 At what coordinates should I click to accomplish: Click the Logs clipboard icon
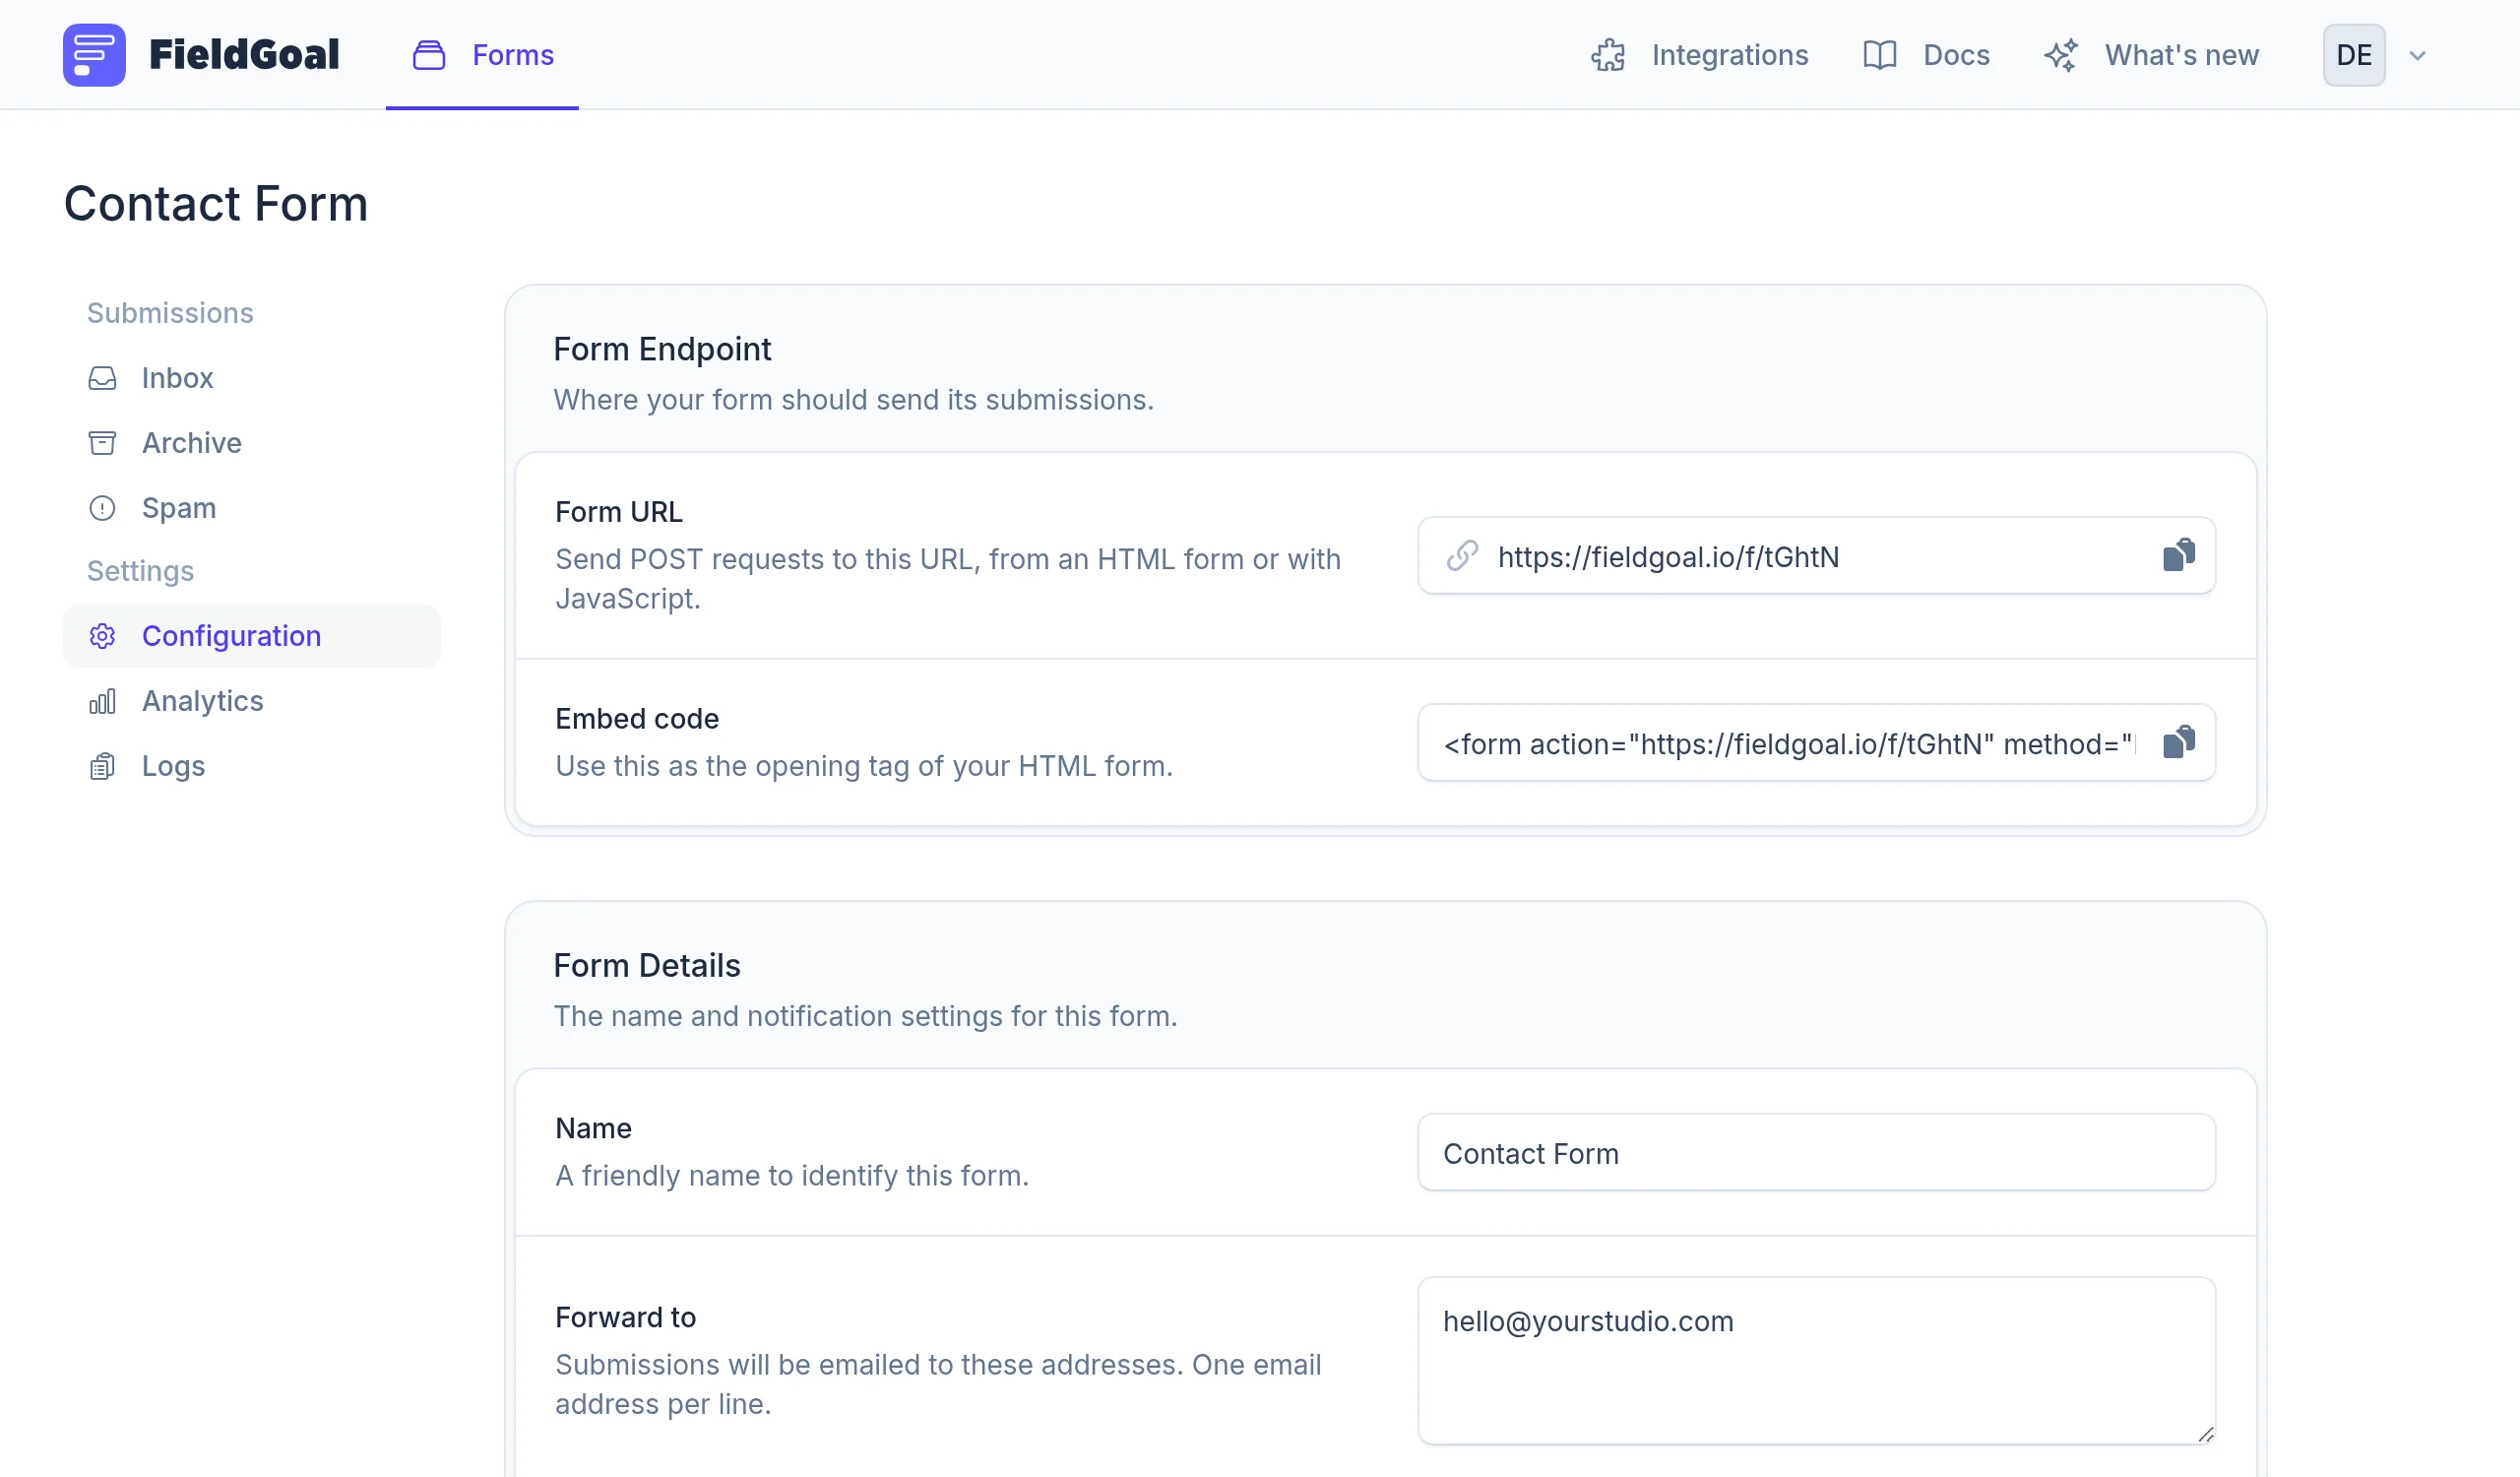(x=102, y=766)
